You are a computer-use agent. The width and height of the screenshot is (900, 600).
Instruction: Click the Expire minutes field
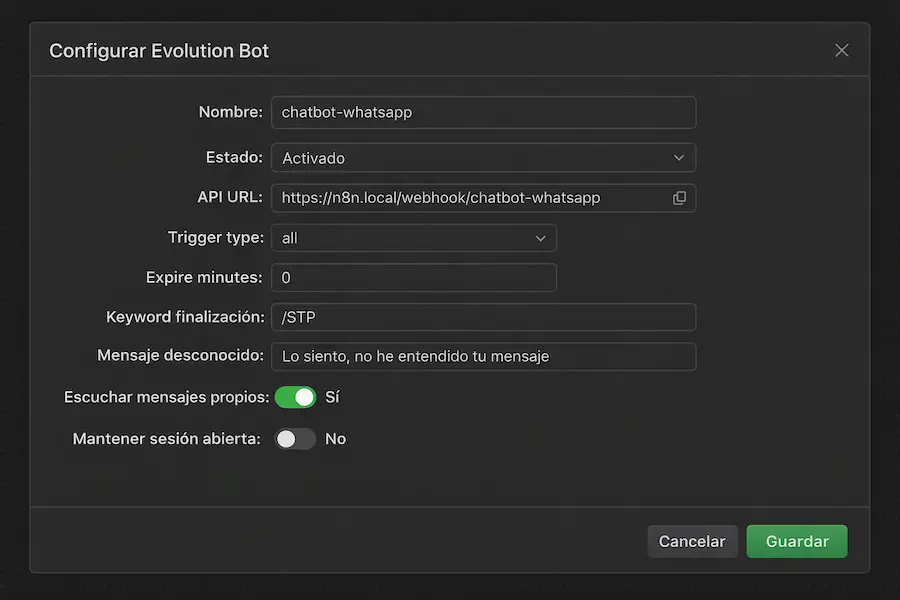(413, 277)
